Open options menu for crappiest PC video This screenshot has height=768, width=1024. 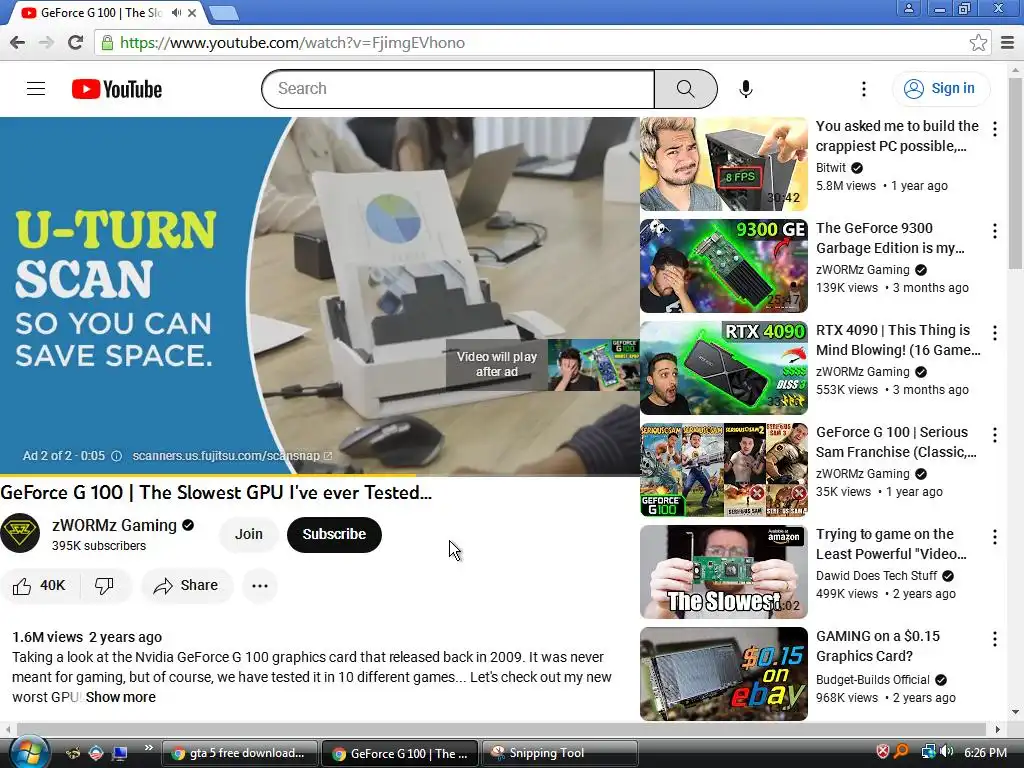point(995,129)
